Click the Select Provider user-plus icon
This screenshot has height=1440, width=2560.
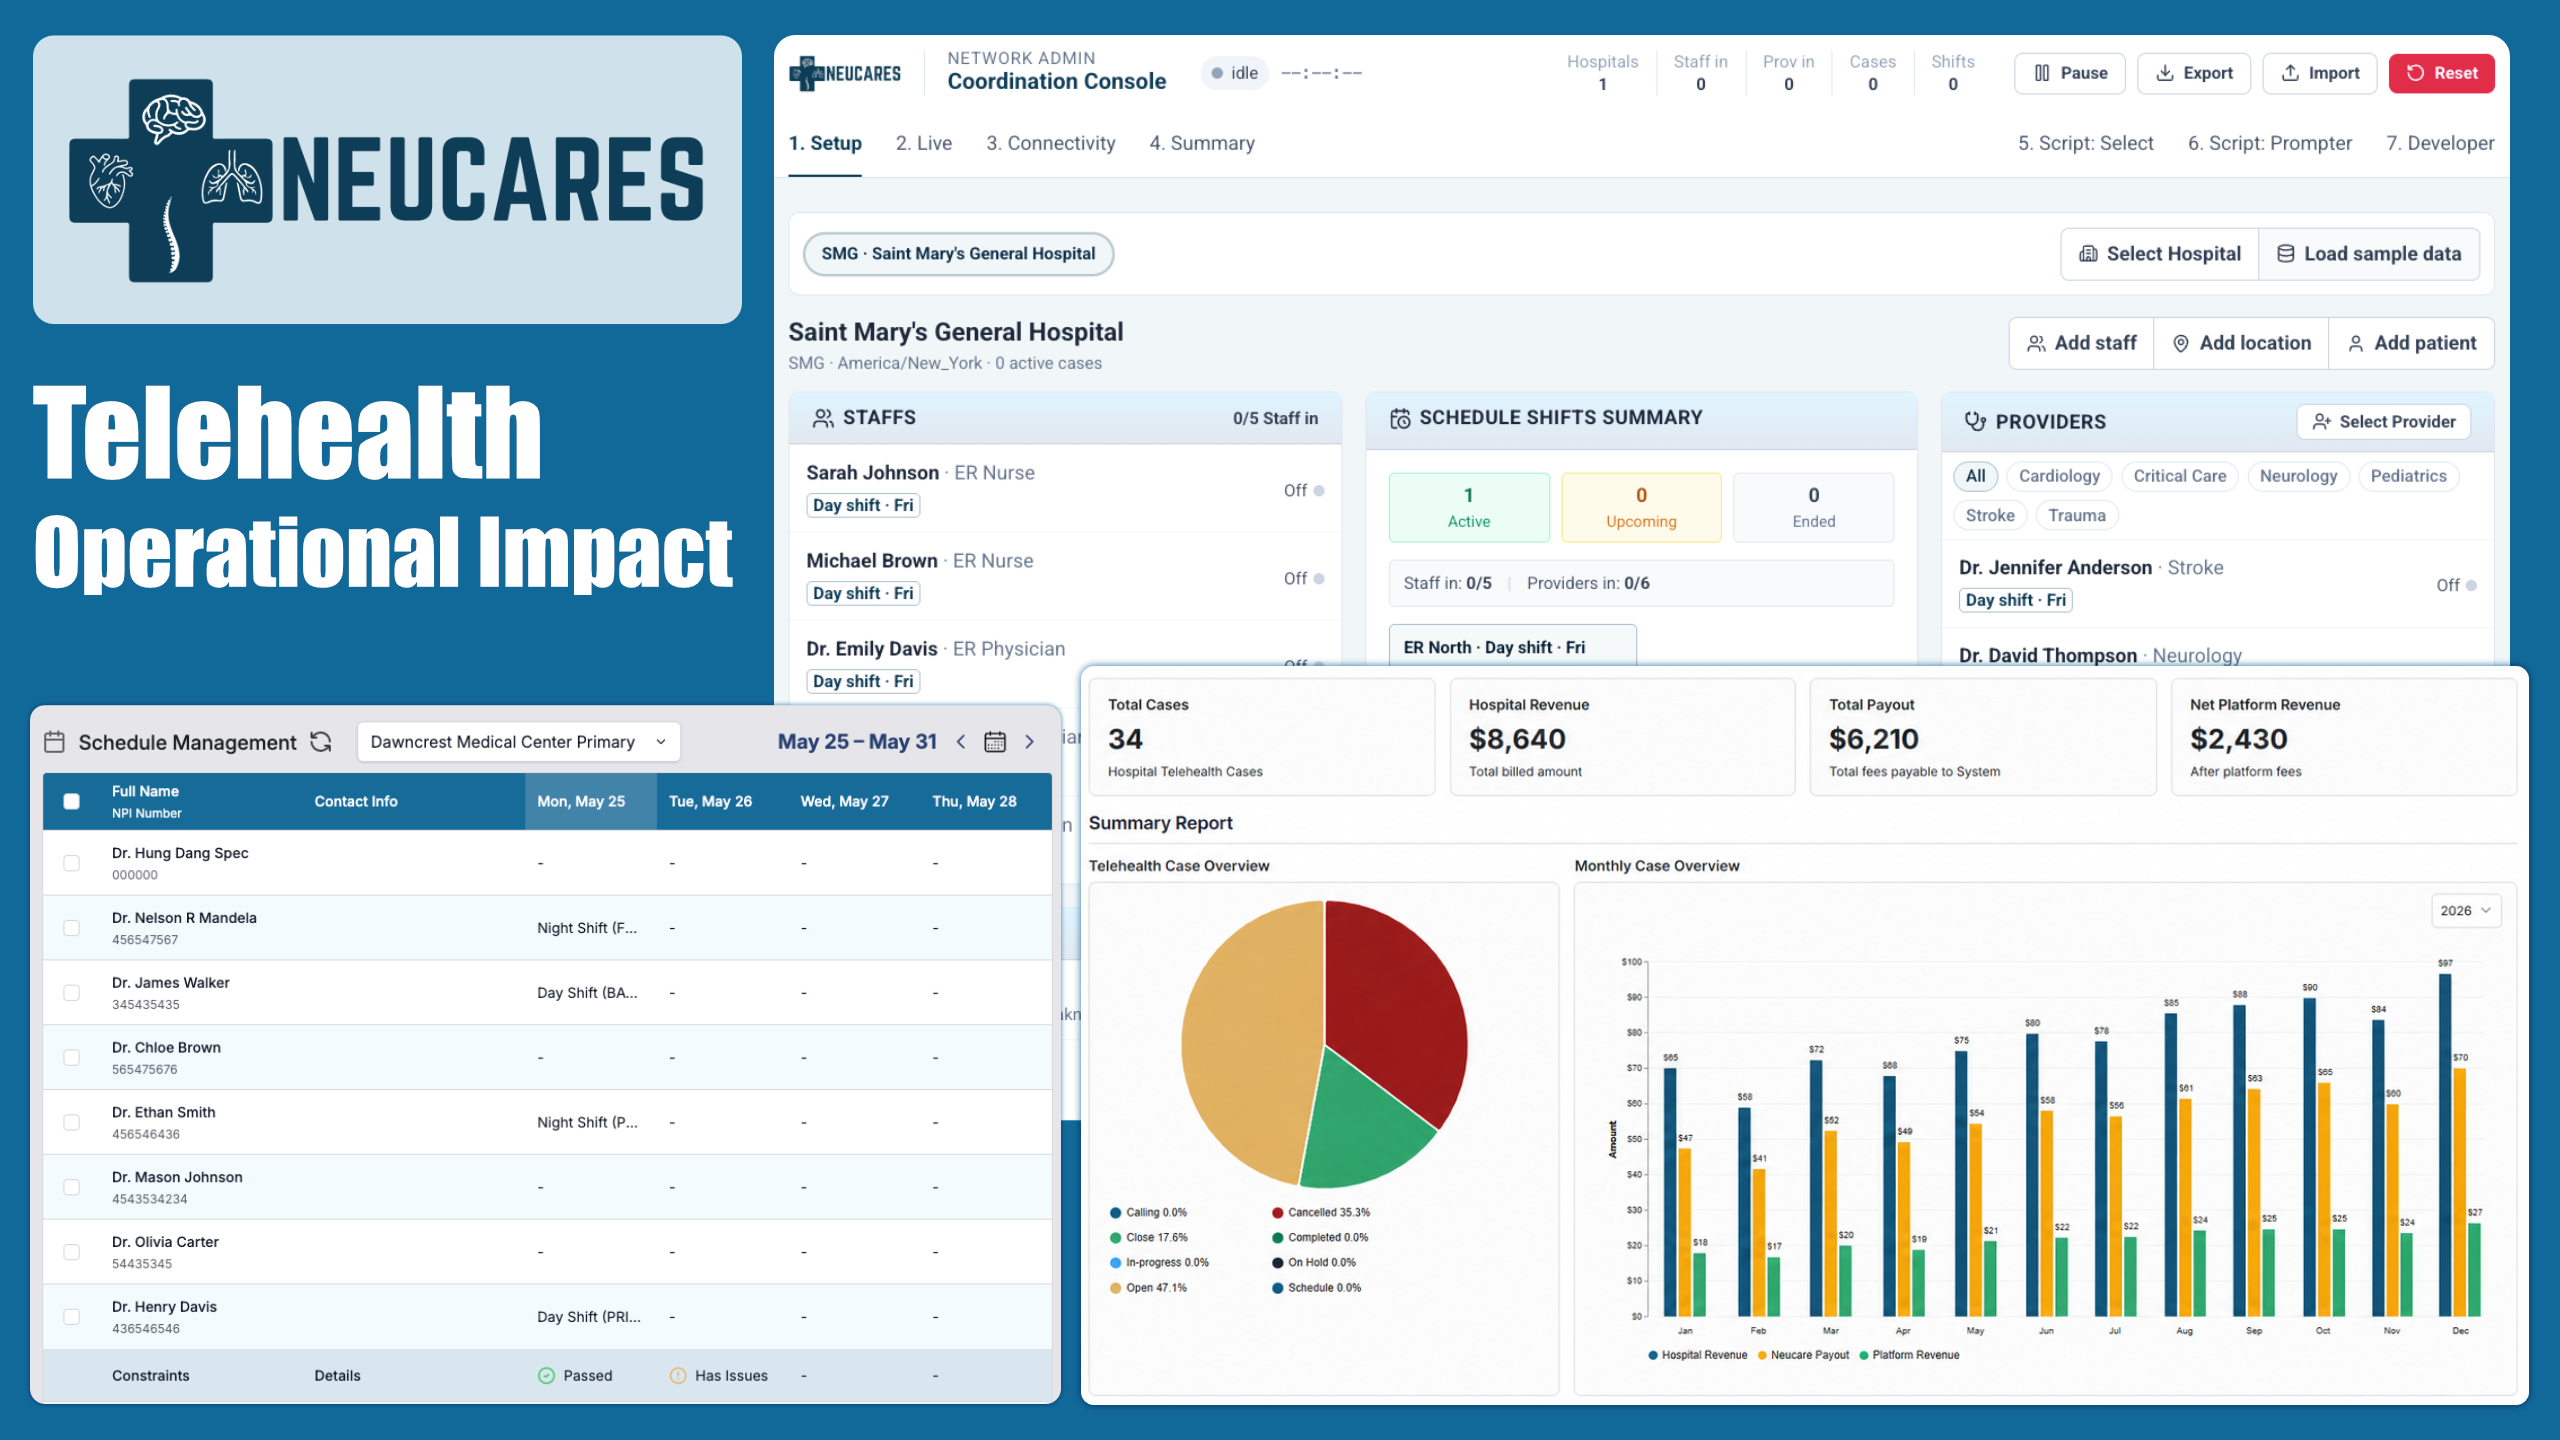[2322, 422]
